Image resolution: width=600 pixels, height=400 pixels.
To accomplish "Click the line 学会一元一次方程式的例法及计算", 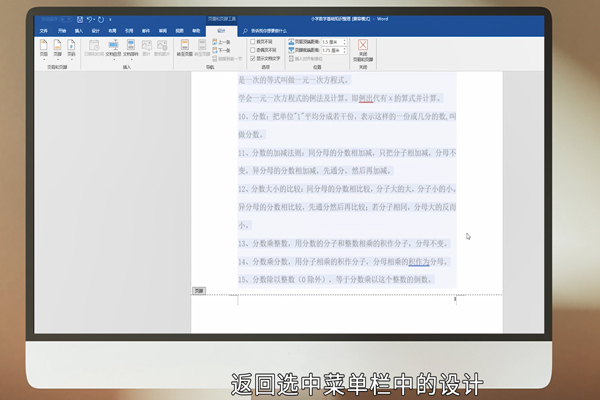I will click(x=340, y=98).
